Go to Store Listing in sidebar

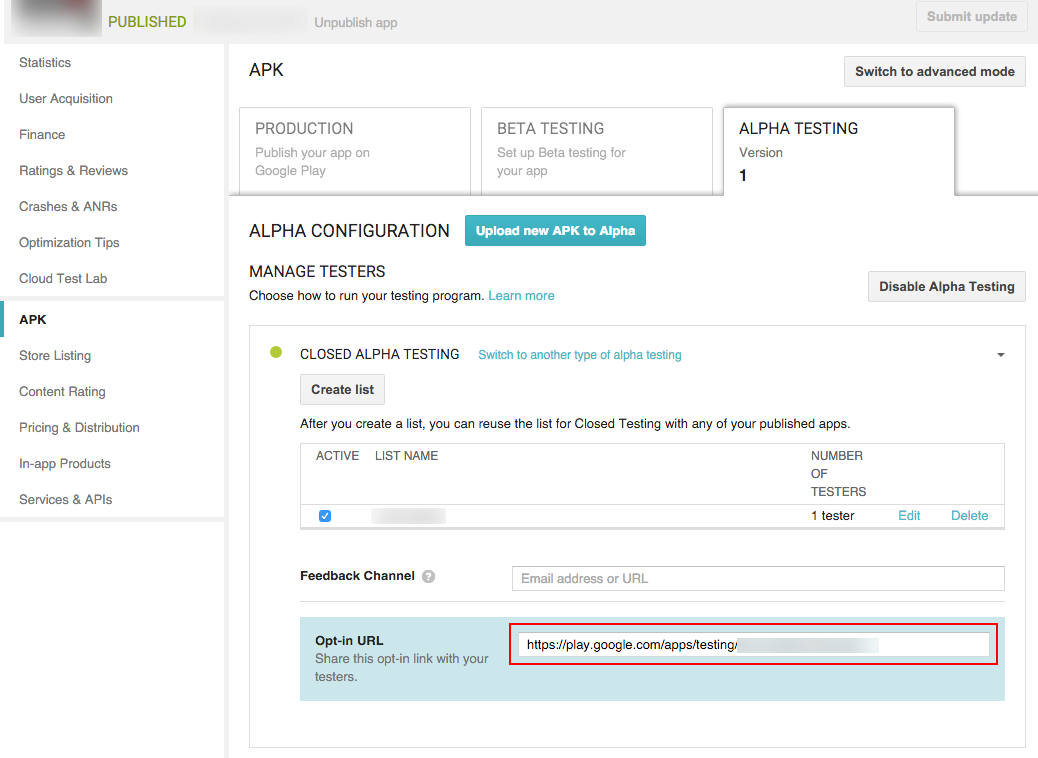coord(55,356)
